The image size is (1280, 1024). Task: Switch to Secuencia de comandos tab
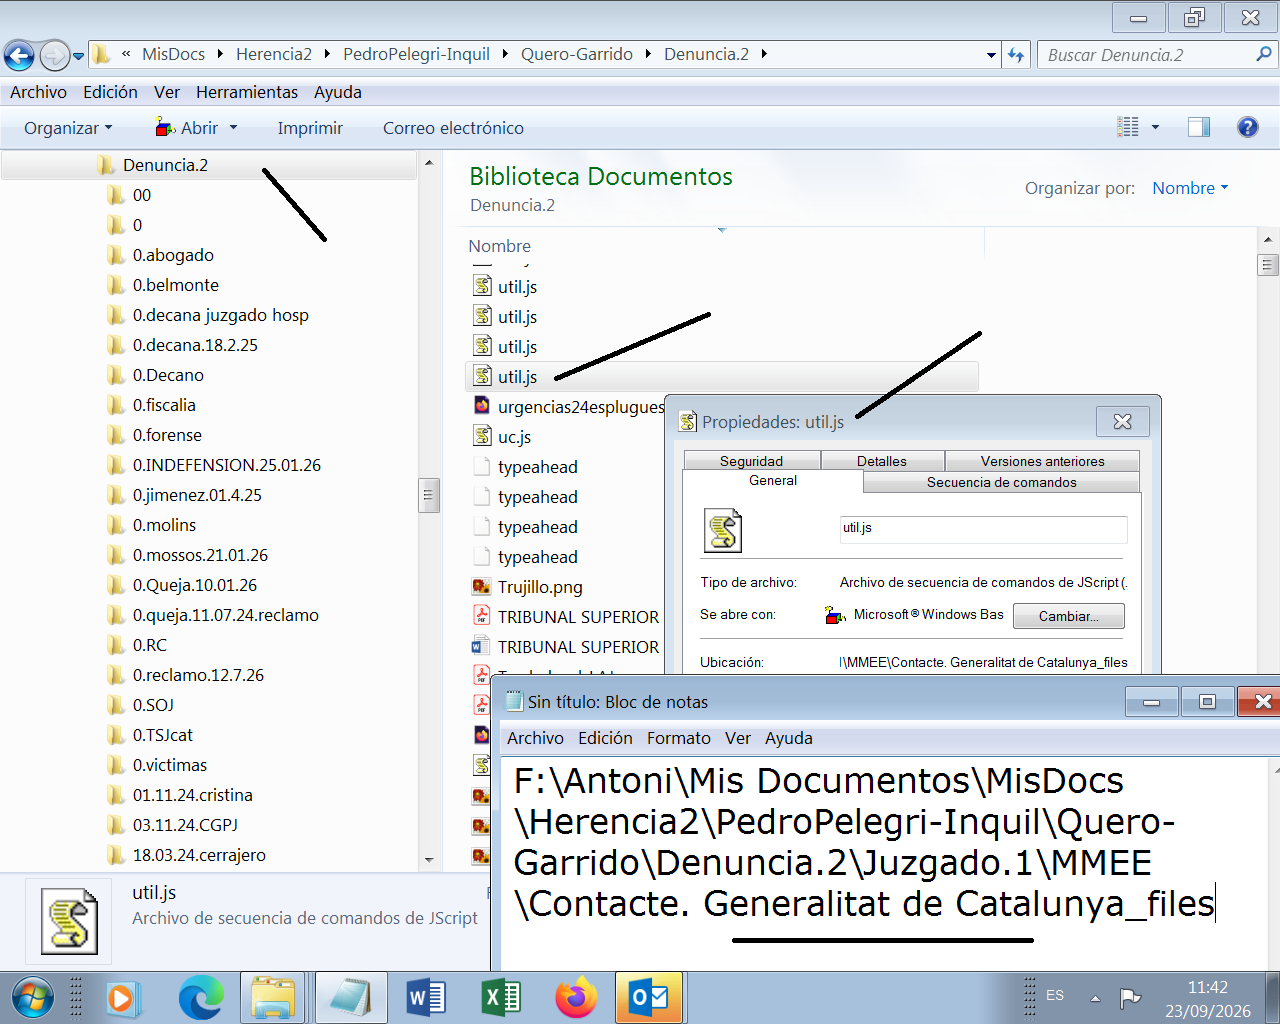tap(1001, 482)
